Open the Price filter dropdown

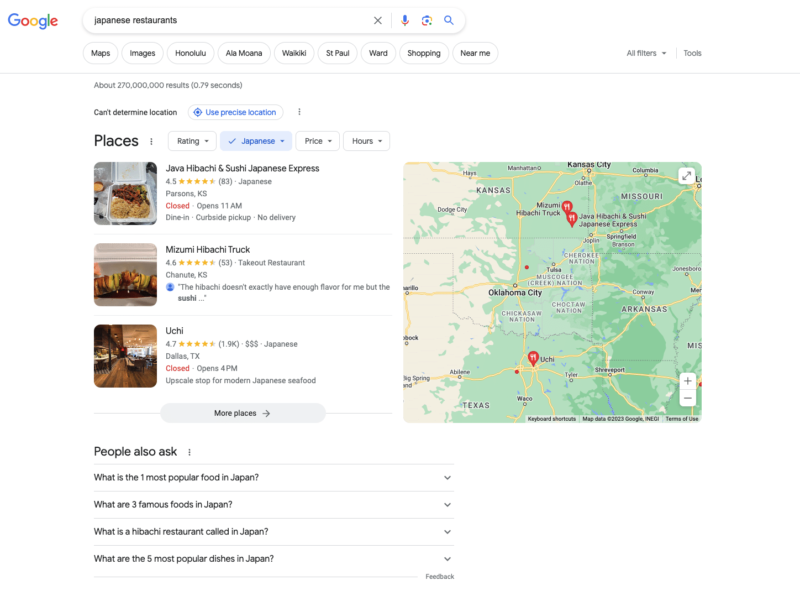click(318, 141)
